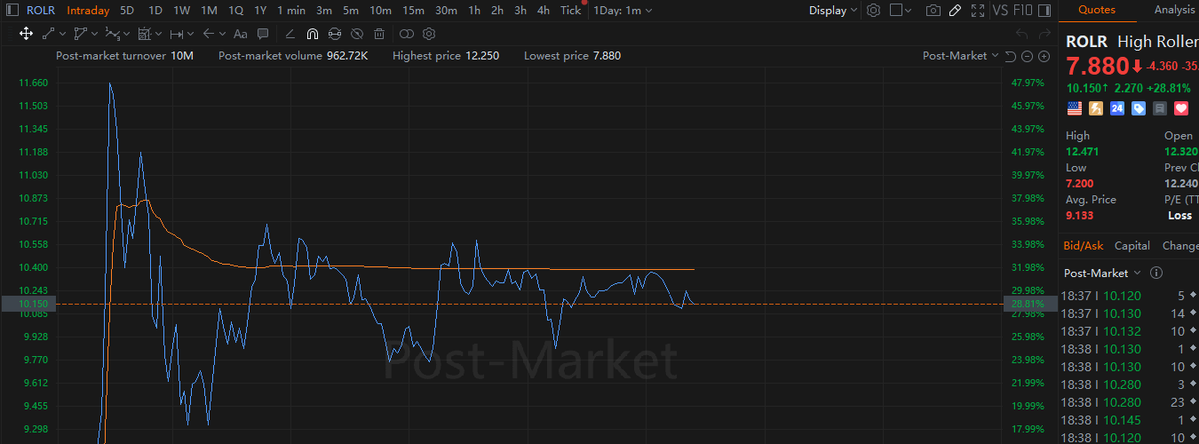The width and height of the screenshot is (1199, 444).
Task: Switch to the 4h timeframe
Action: pyautogui.click(x=543, y=11)
